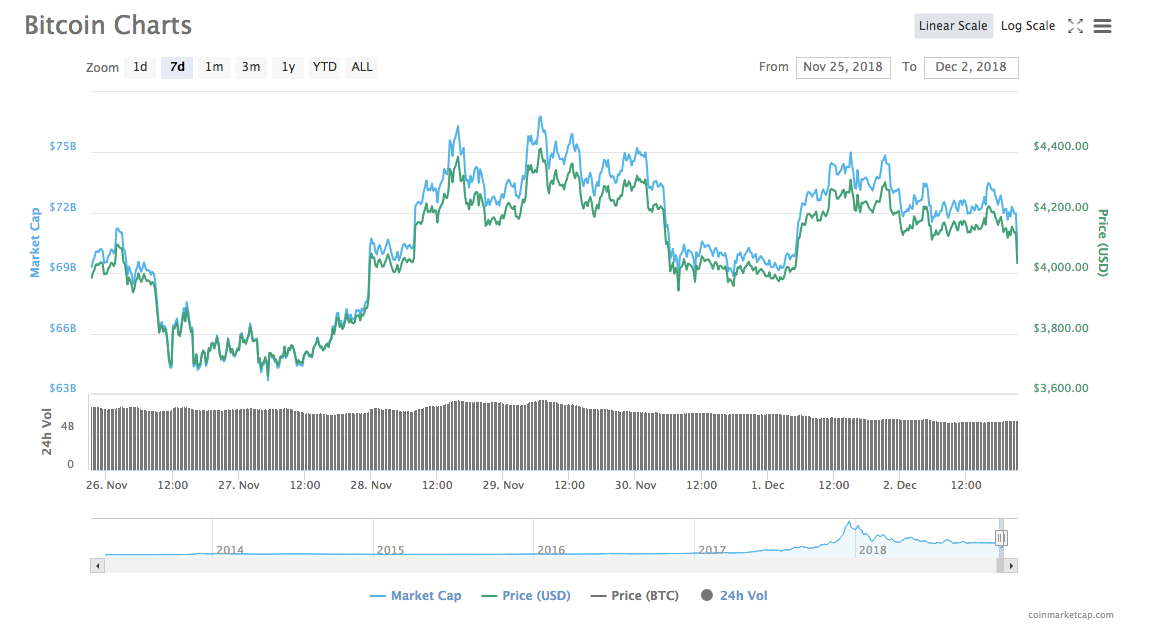Grab the navigator range handle near 2018
Image resolution: width=1159 pixels, height=634 pixels.
[x=1001, y=538]
